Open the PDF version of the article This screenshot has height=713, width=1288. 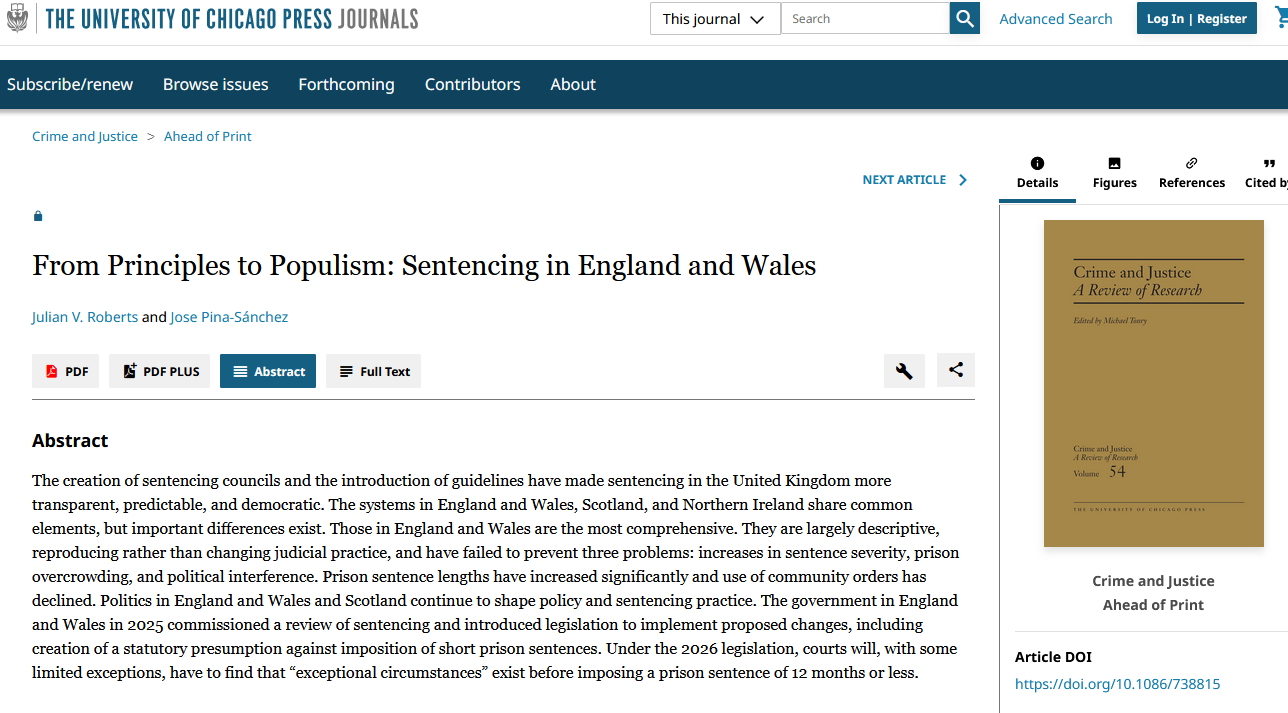tap(66, 371)
